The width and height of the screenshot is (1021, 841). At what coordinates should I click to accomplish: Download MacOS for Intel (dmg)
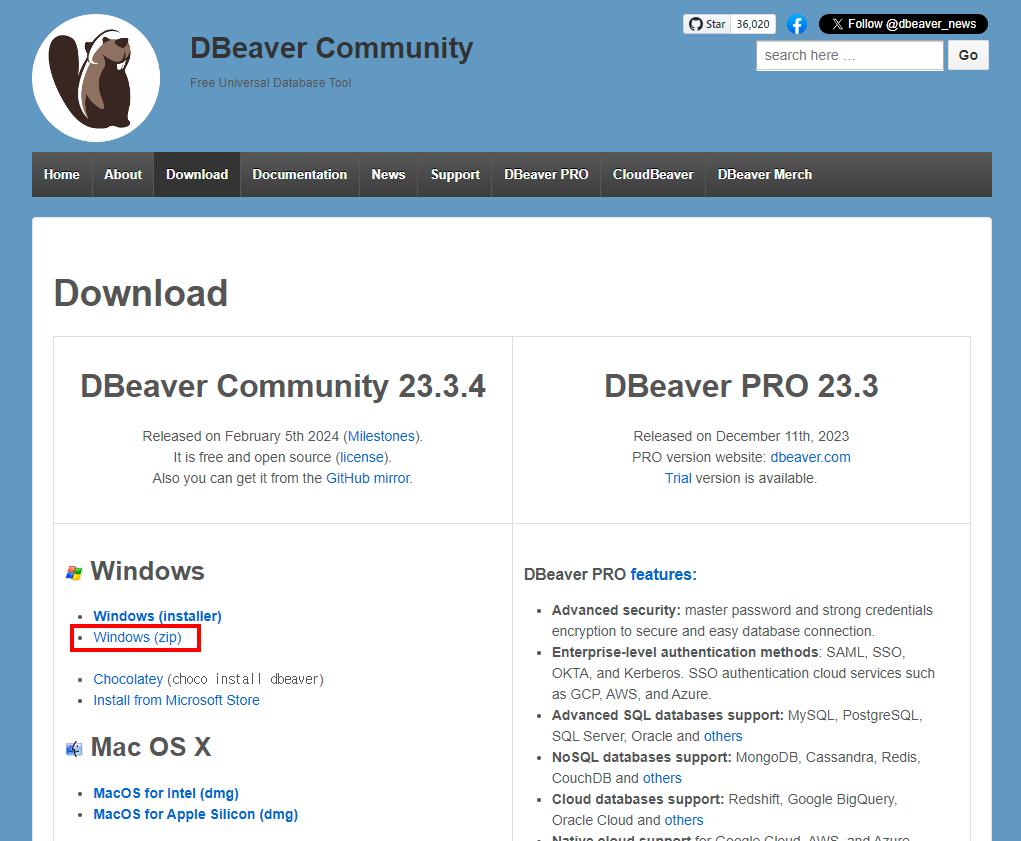click(x=166, y=793)
